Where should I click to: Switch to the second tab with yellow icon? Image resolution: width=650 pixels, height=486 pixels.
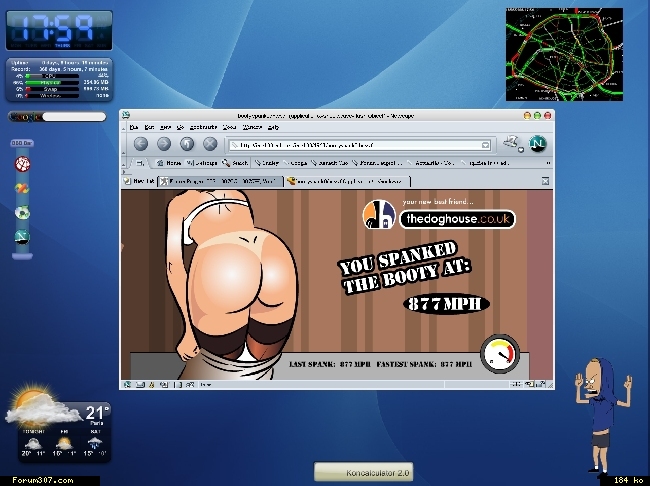coord(347,181)
